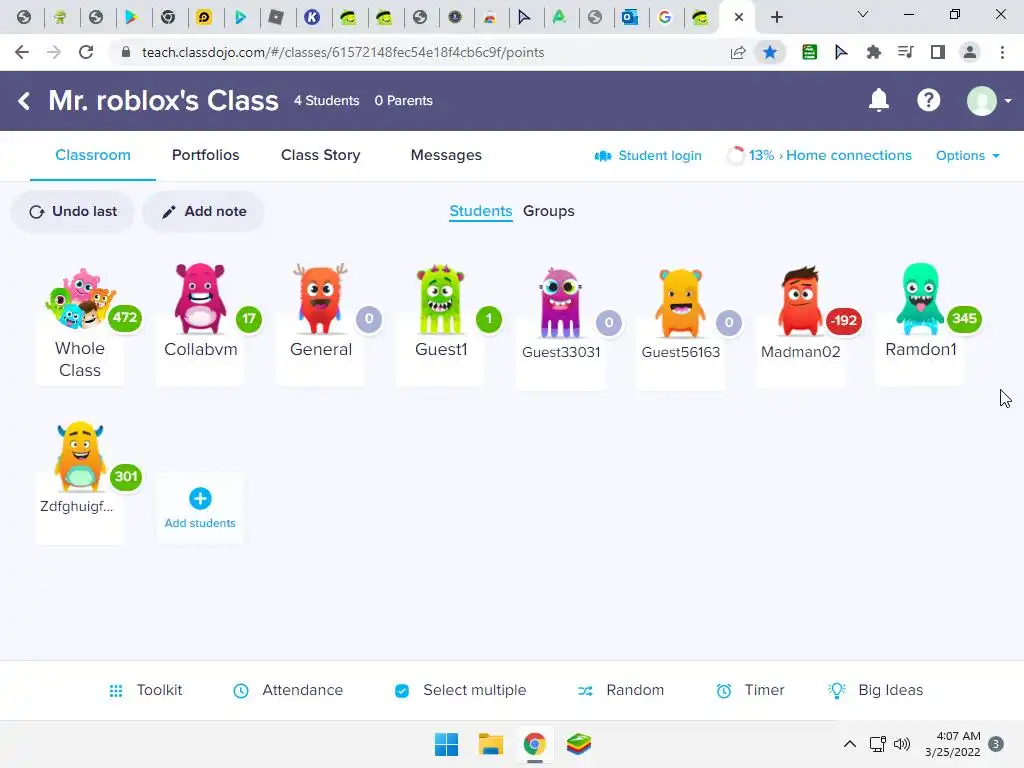
Task: Open the Class Story tab
Action: coord(321,155)
